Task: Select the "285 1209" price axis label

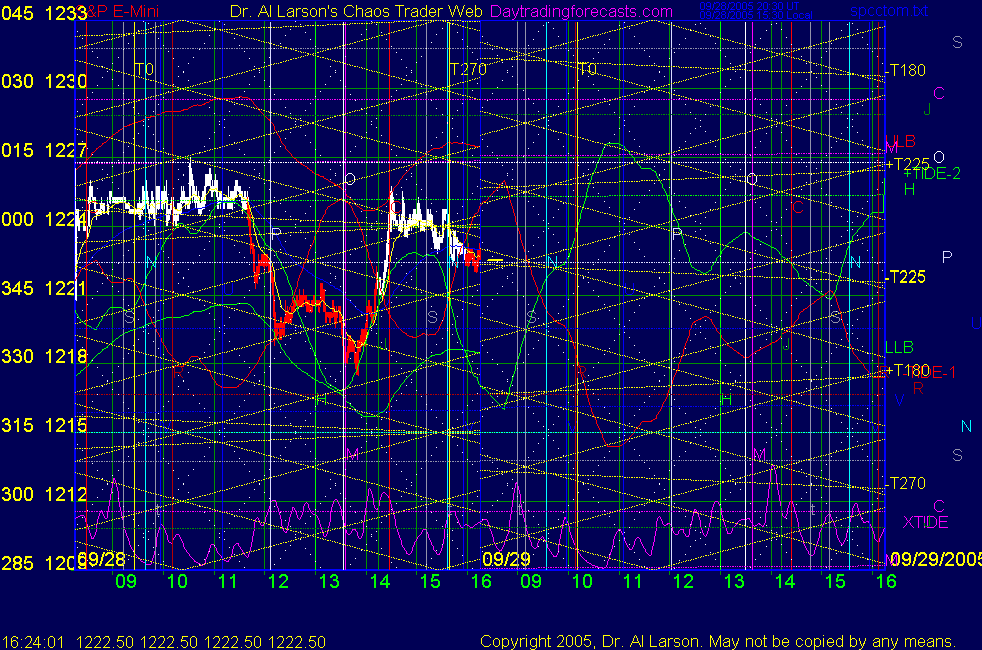Action: pyautogui.click(x=44, y=563)
